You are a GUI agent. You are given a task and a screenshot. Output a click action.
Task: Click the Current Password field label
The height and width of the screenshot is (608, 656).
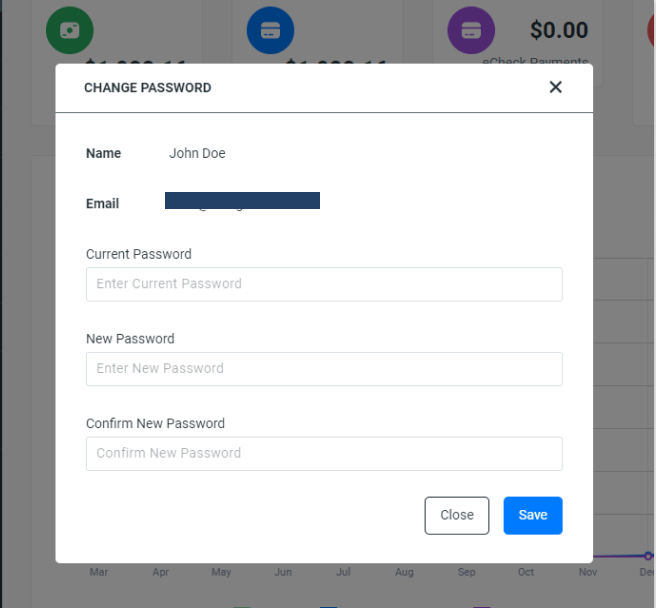[138, 254]
